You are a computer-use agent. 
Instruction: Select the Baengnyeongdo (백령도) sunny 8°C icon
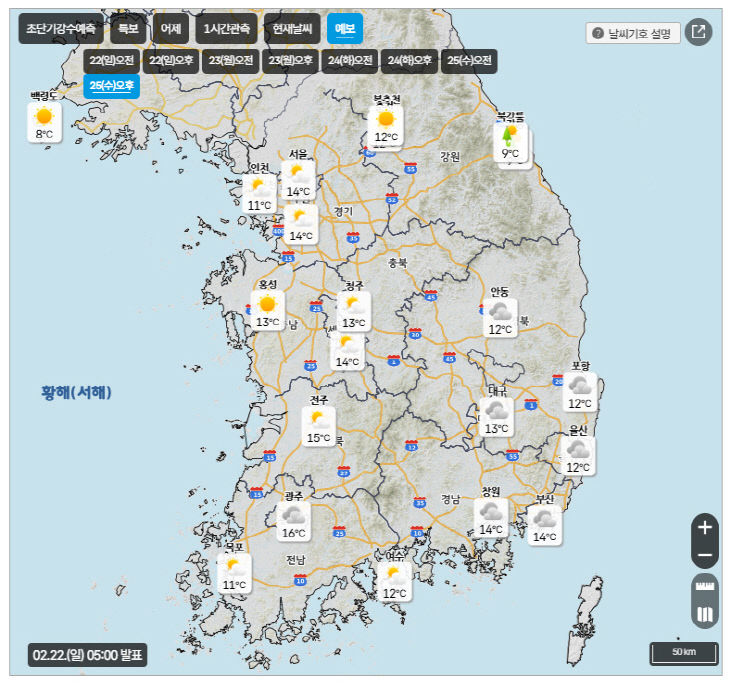tap(43, 122)
